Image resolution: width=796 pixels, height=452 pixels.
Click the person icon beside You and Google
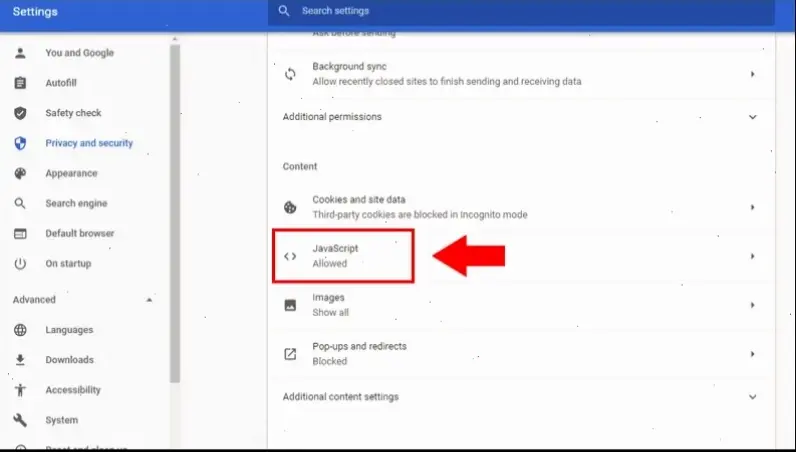click(20, 53)
